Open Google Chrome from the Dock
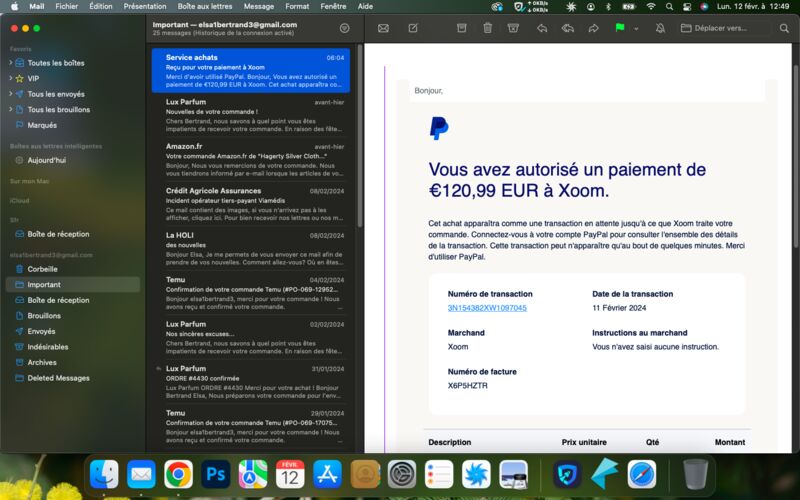 click(x=179, y=474)
